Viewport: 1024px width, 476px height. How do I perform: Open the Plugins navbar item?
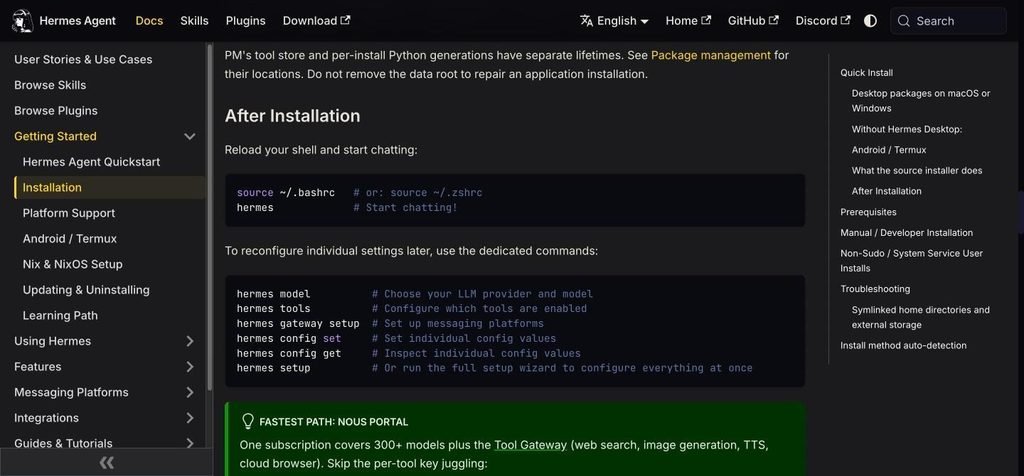[x=246, y=21]
